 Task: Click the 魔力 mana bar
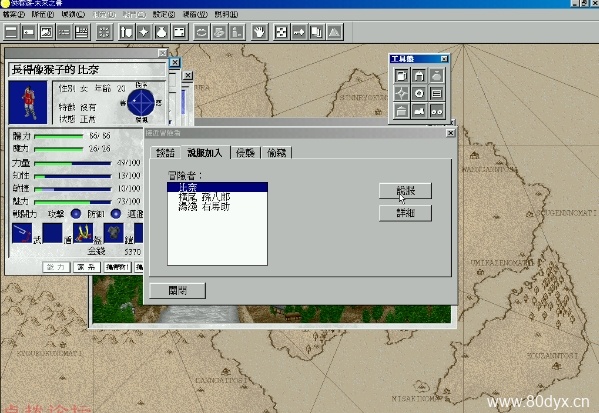pos(58,149)
